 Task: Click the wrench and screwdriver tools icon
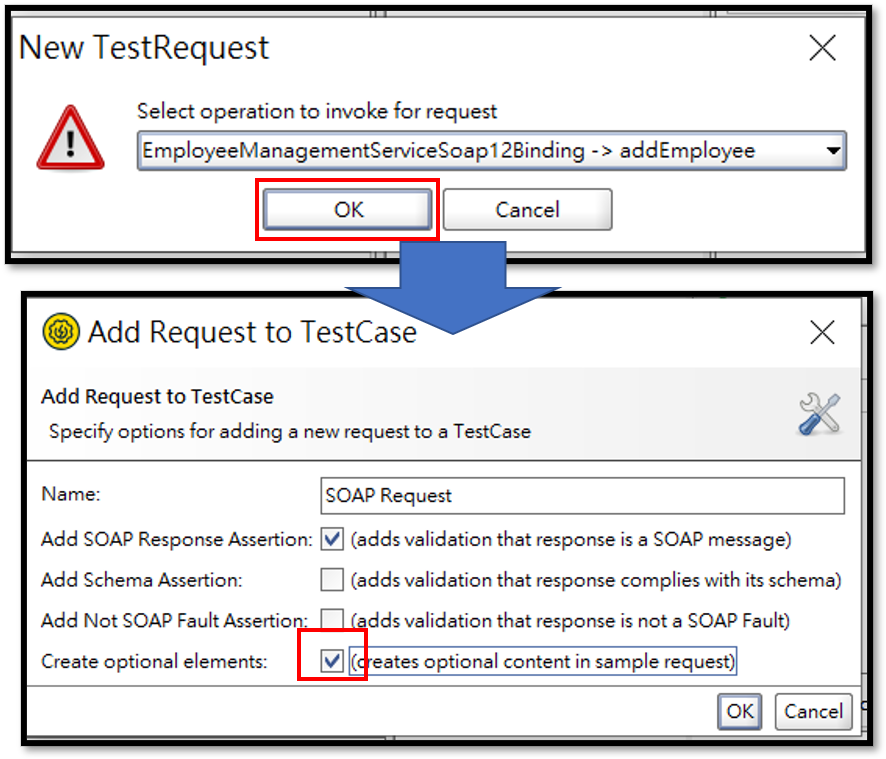(819, 414)
